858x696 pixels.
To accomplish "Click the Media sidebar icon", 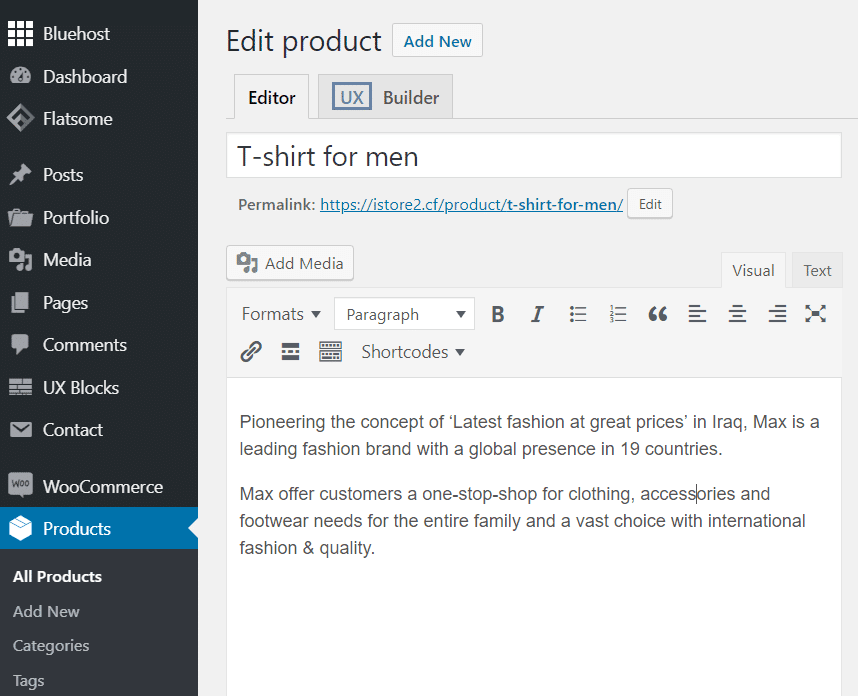I will pos(20,260).
